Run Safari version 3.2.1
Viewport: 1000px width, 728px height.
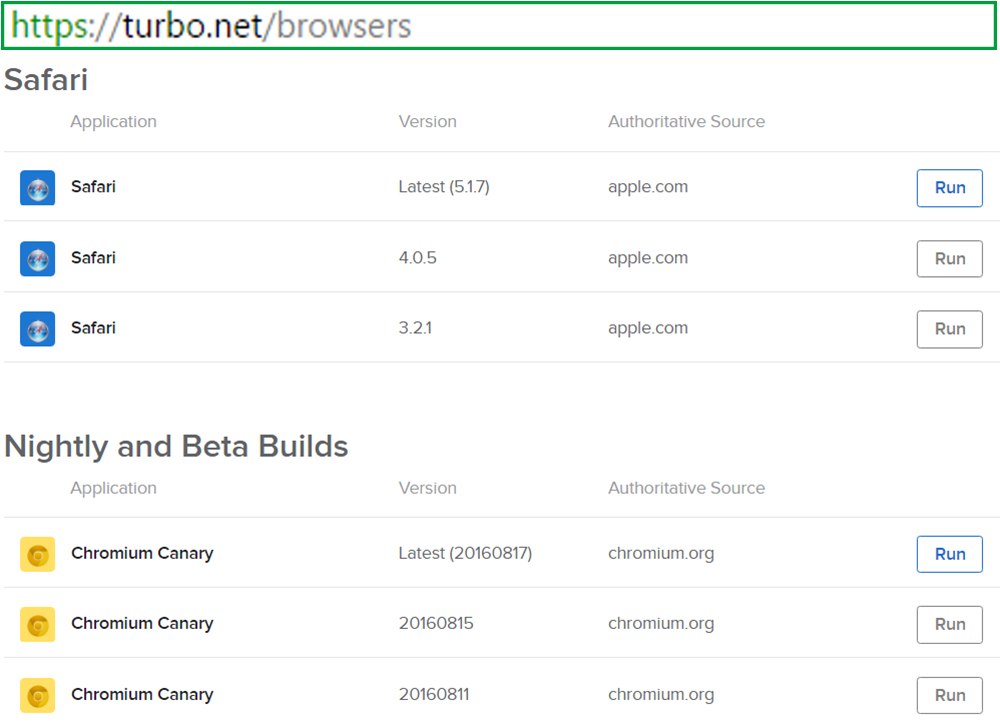tap(949, 328)
